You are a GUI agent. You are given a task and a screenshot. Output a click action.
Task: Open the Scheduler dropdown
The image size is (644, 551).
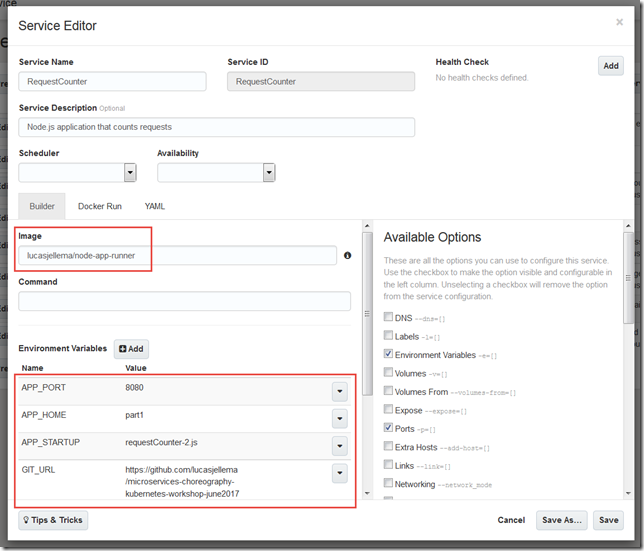(x=130, y=173)
